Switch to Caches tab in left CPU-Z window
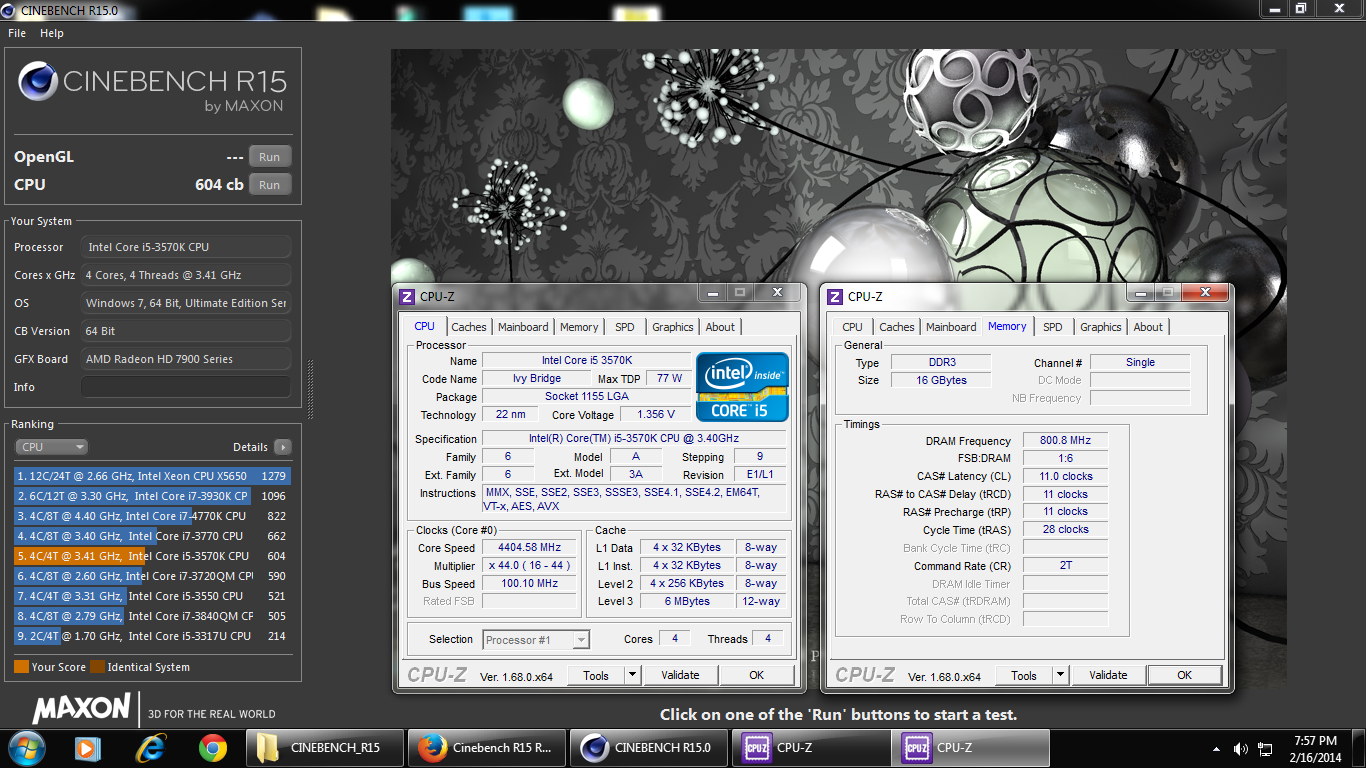 [468, 327]
